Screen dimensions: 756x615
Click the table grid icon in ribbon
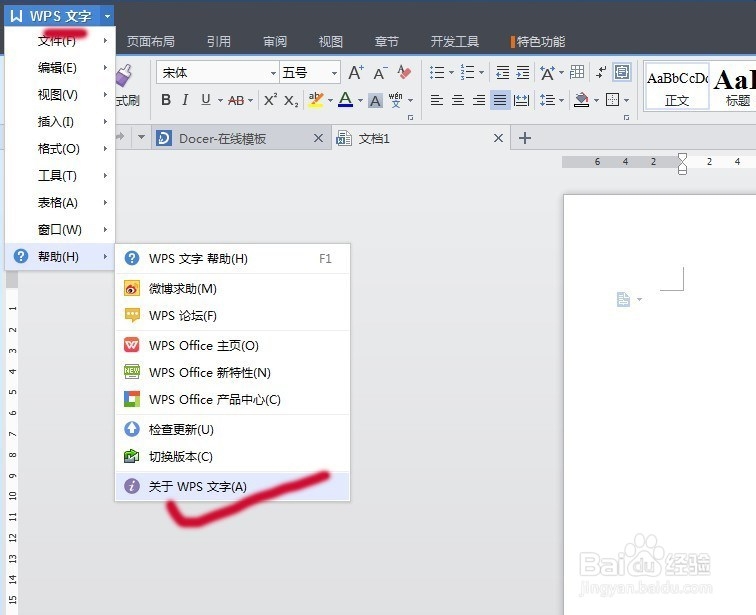[x=577, y=72]
